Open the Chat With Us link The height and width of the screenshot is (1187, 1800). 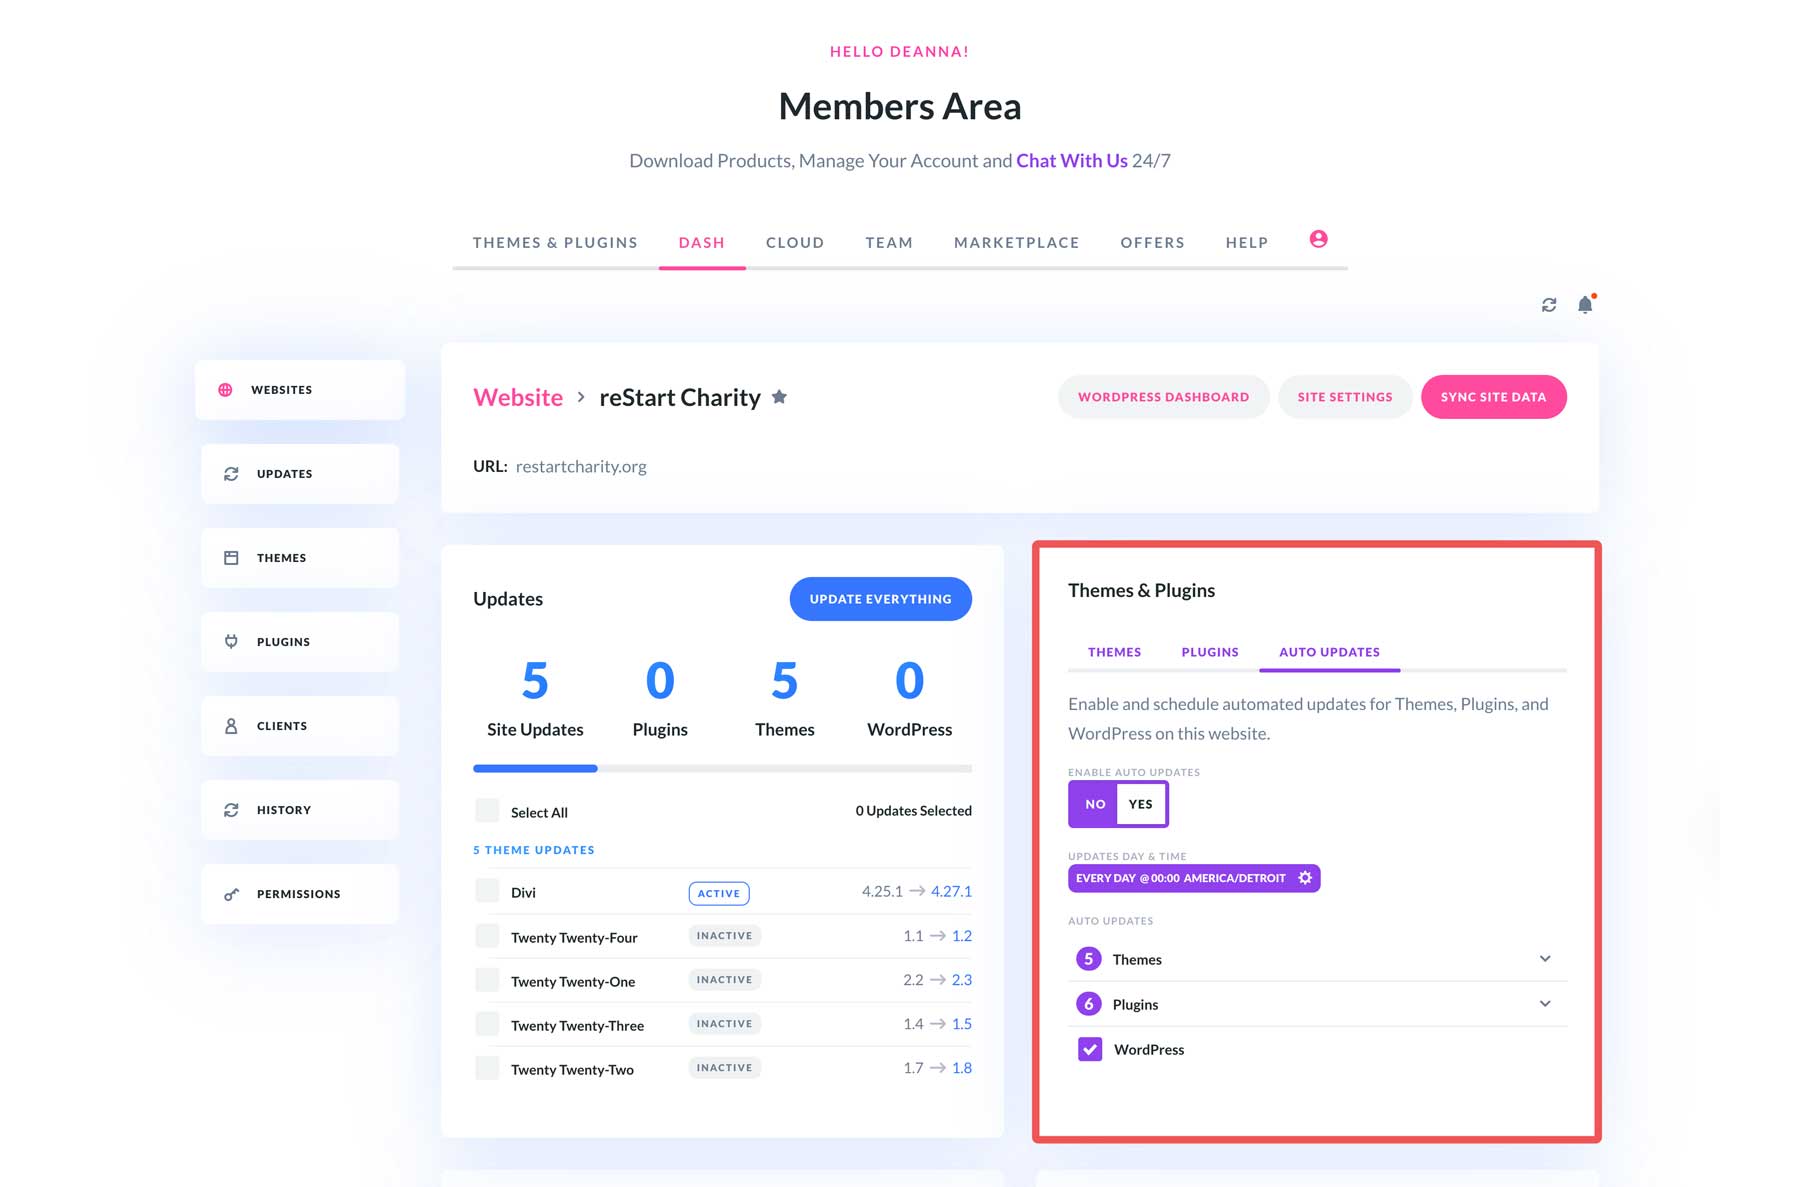click(1070, 160)
